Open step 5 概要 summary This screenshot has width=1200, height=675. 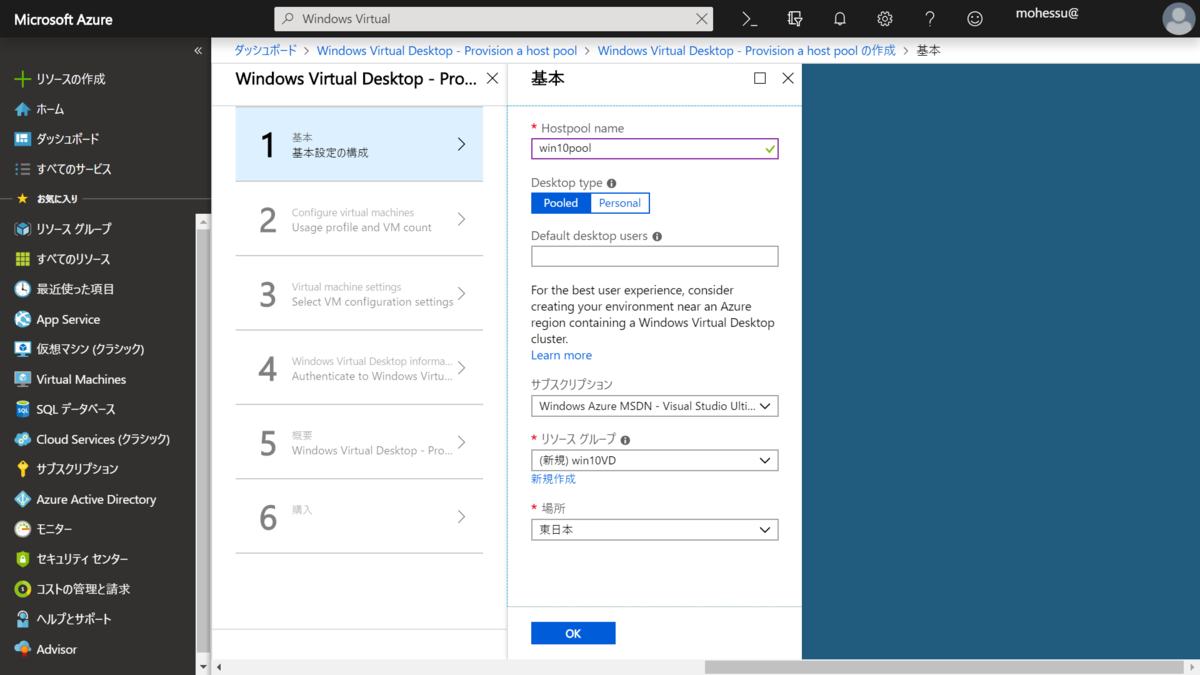359,443
